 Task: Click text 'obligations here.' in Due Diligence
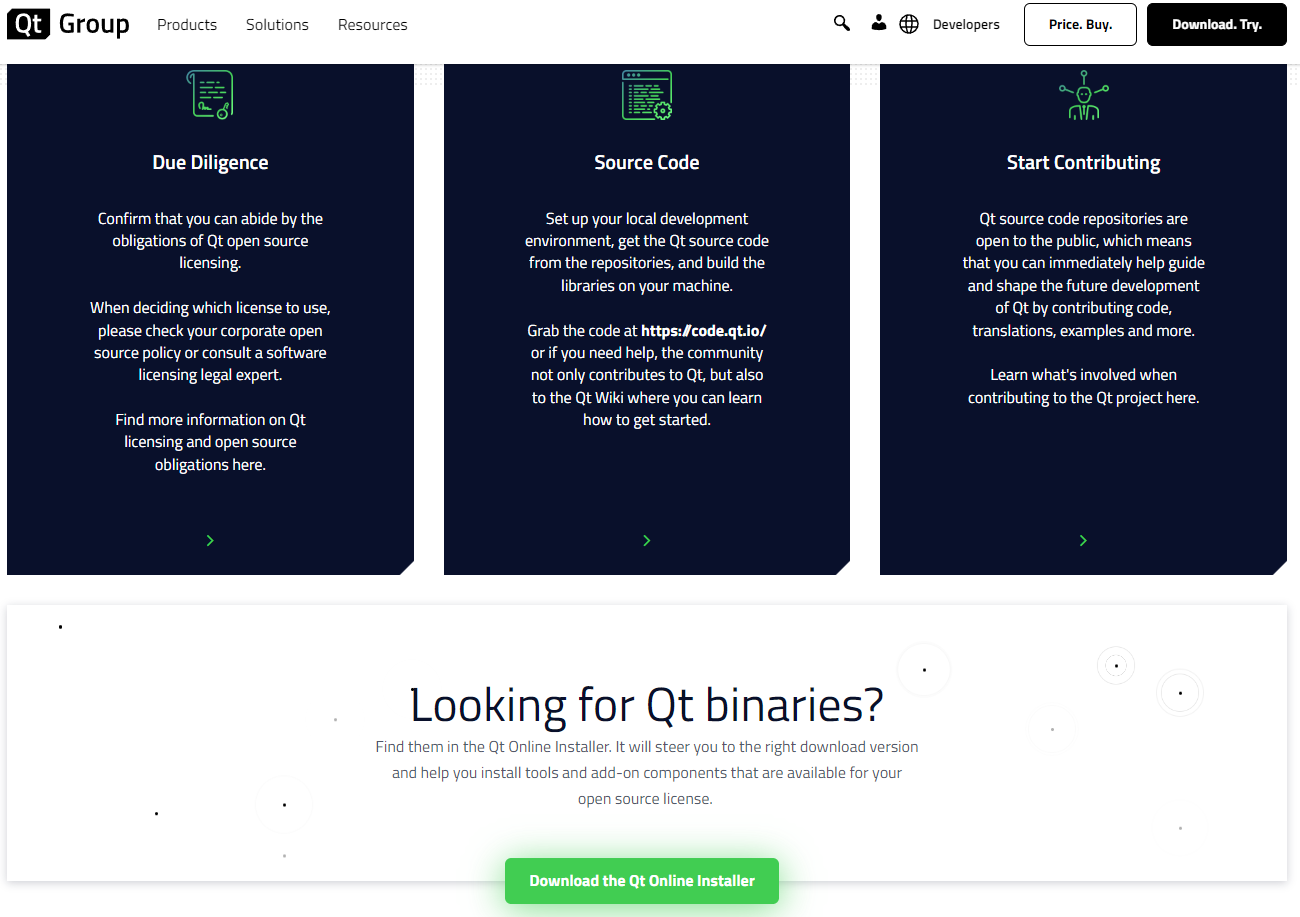click(210, 465)
